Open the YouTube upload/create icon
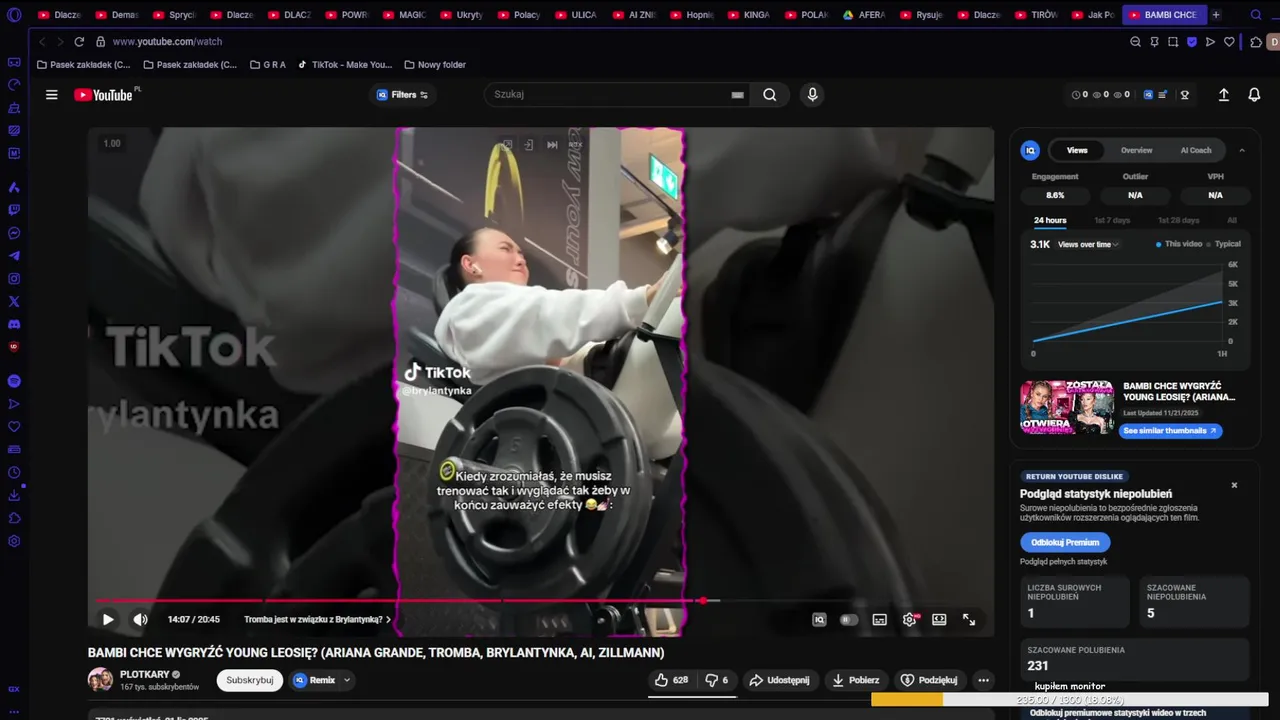Image resolution: width=1280 pixels, height=720 pixels. [x=1223, y=95]
